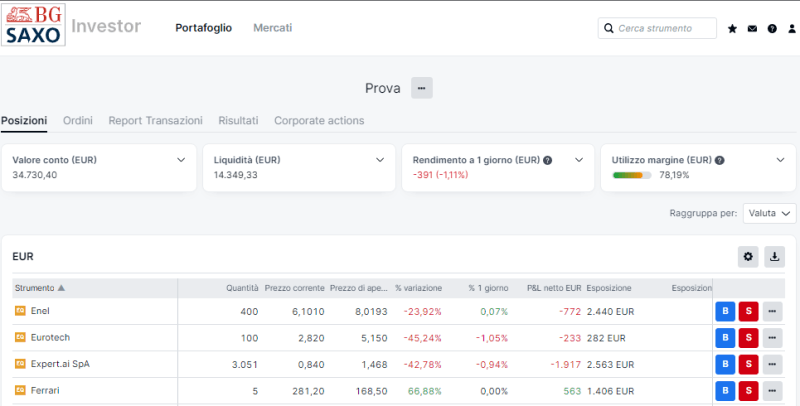Click sort arrow on Strumento column
Image resolution: width=800 pixels, height=406 pixels.
(x=61, y=288)
